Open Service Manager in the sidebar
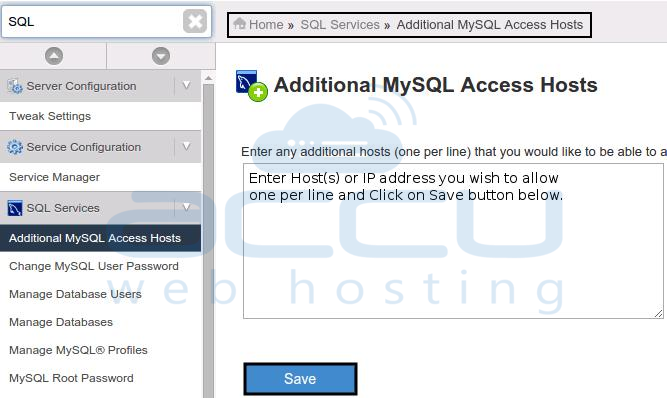This screenshot has height=398, width=667. (54, 177)
